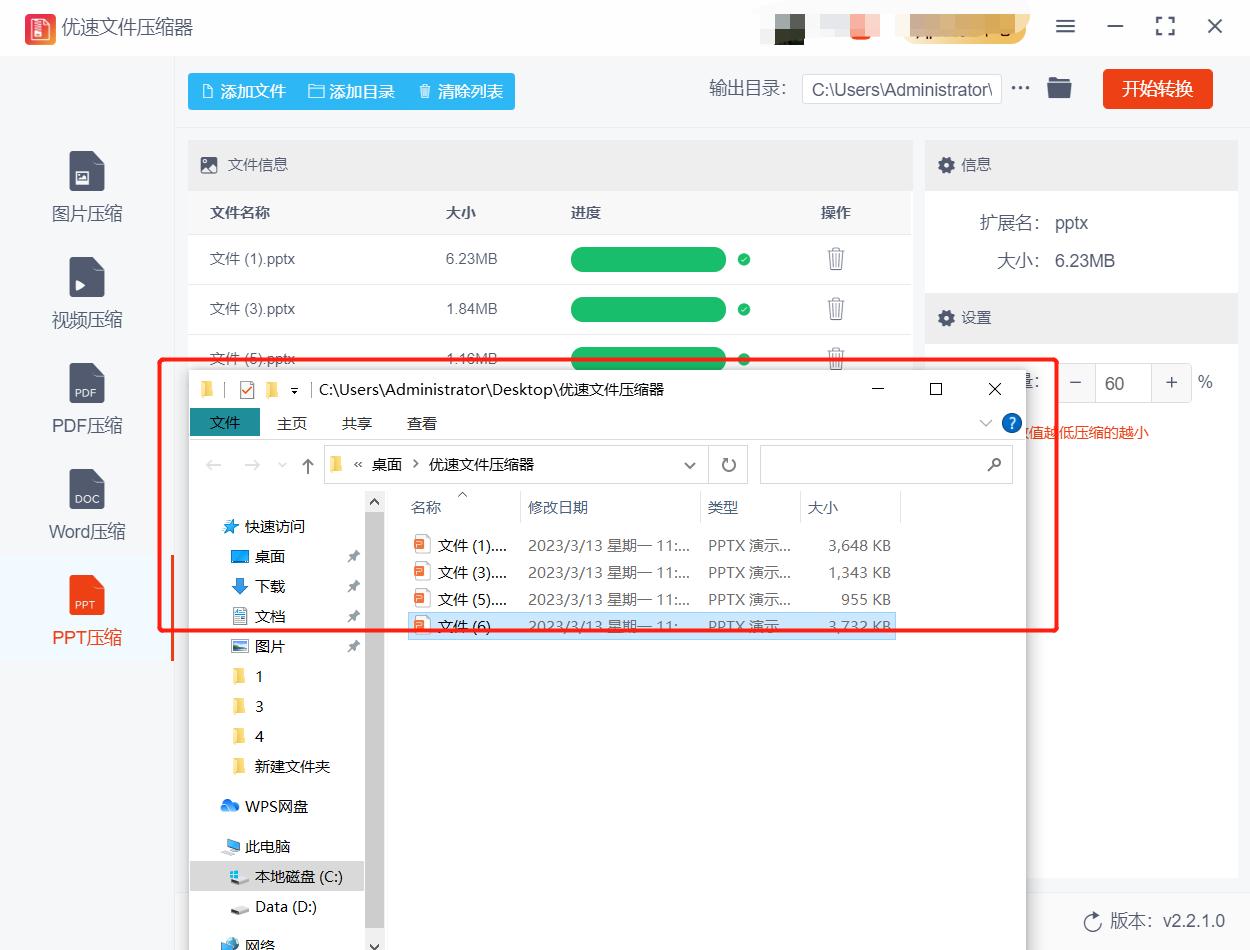Open the address bar dropdown arrow
The width and height of the screenshot is (1250, 950).
point(689,464)
